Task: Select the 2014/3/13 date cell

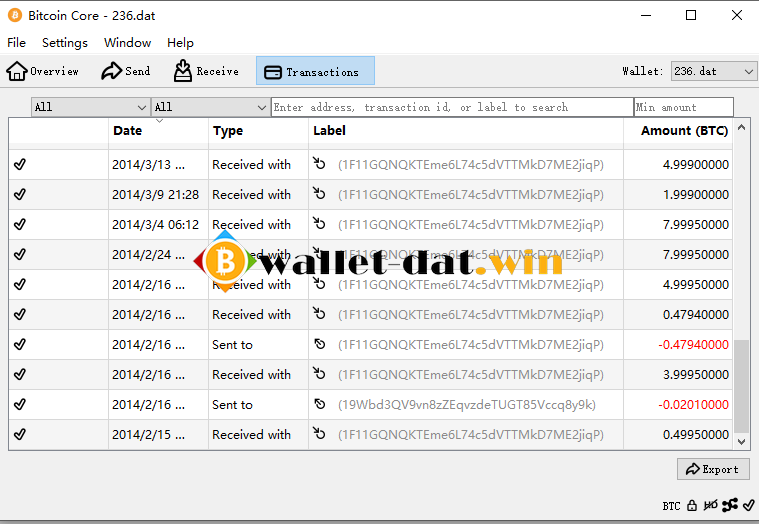Action: click(x=158, y=165)
